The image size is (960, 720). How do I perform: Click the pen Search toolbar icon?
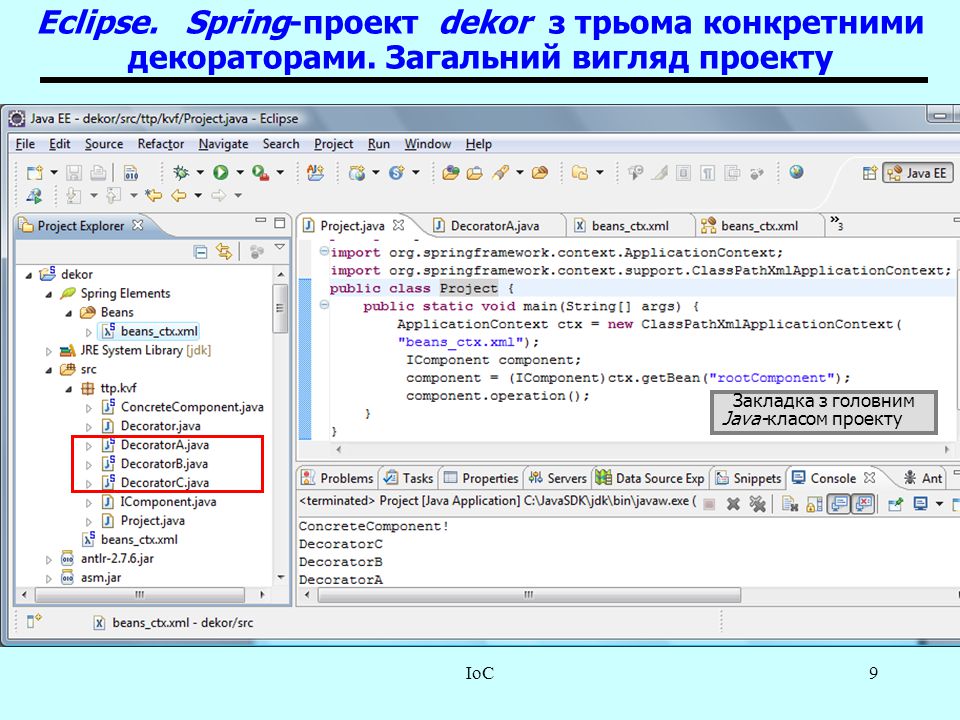tap(501, 173)
